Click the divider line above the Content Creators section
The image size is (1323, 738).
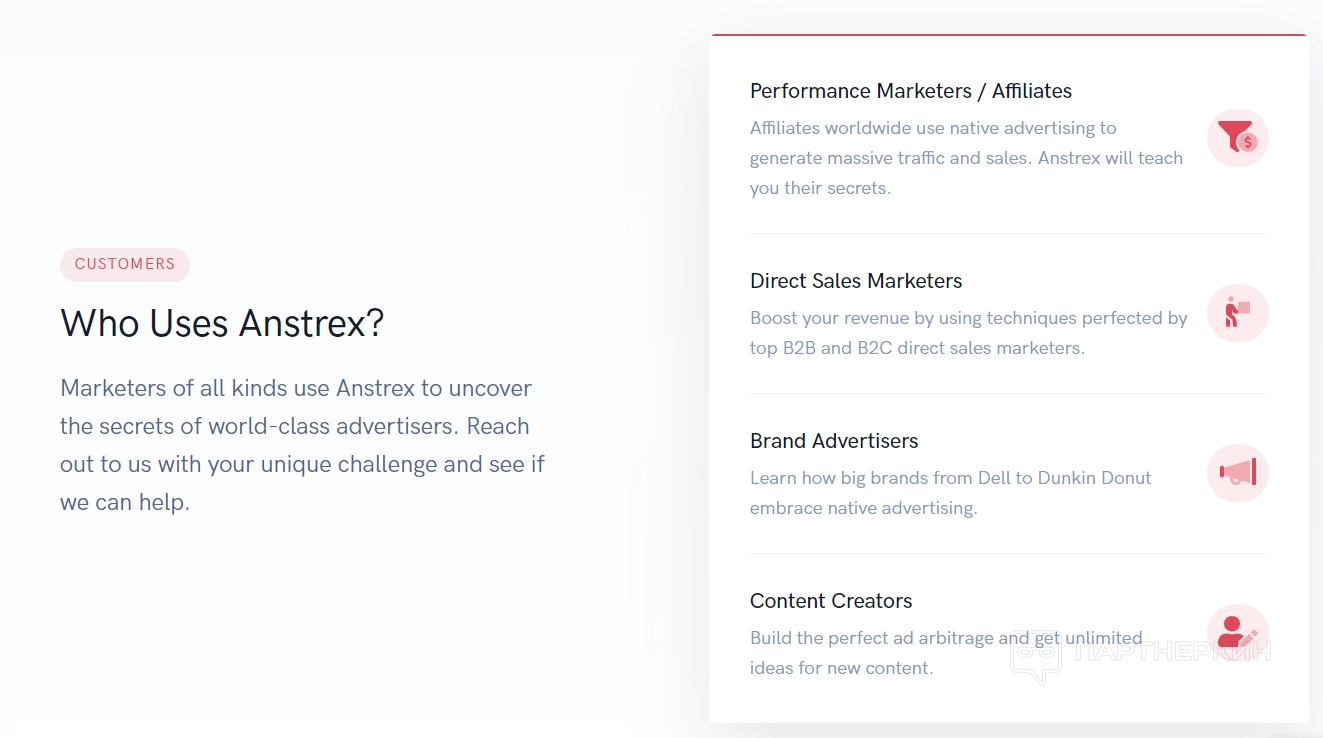pyautogui.click(x=1008, y=554)
